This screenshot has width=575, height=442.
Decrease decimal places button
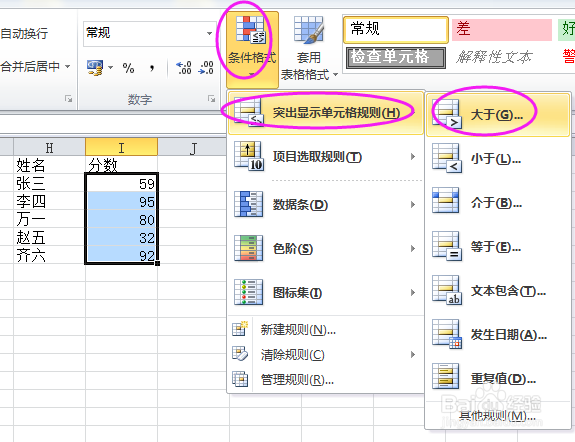pos(206,68)
